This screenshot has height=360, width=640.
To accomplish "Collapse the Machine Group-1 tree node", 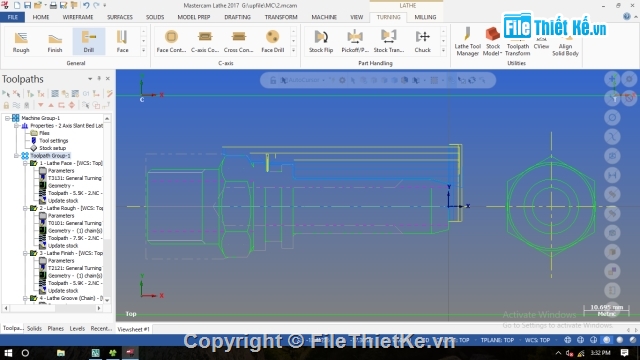I will [x=7, y=118].
